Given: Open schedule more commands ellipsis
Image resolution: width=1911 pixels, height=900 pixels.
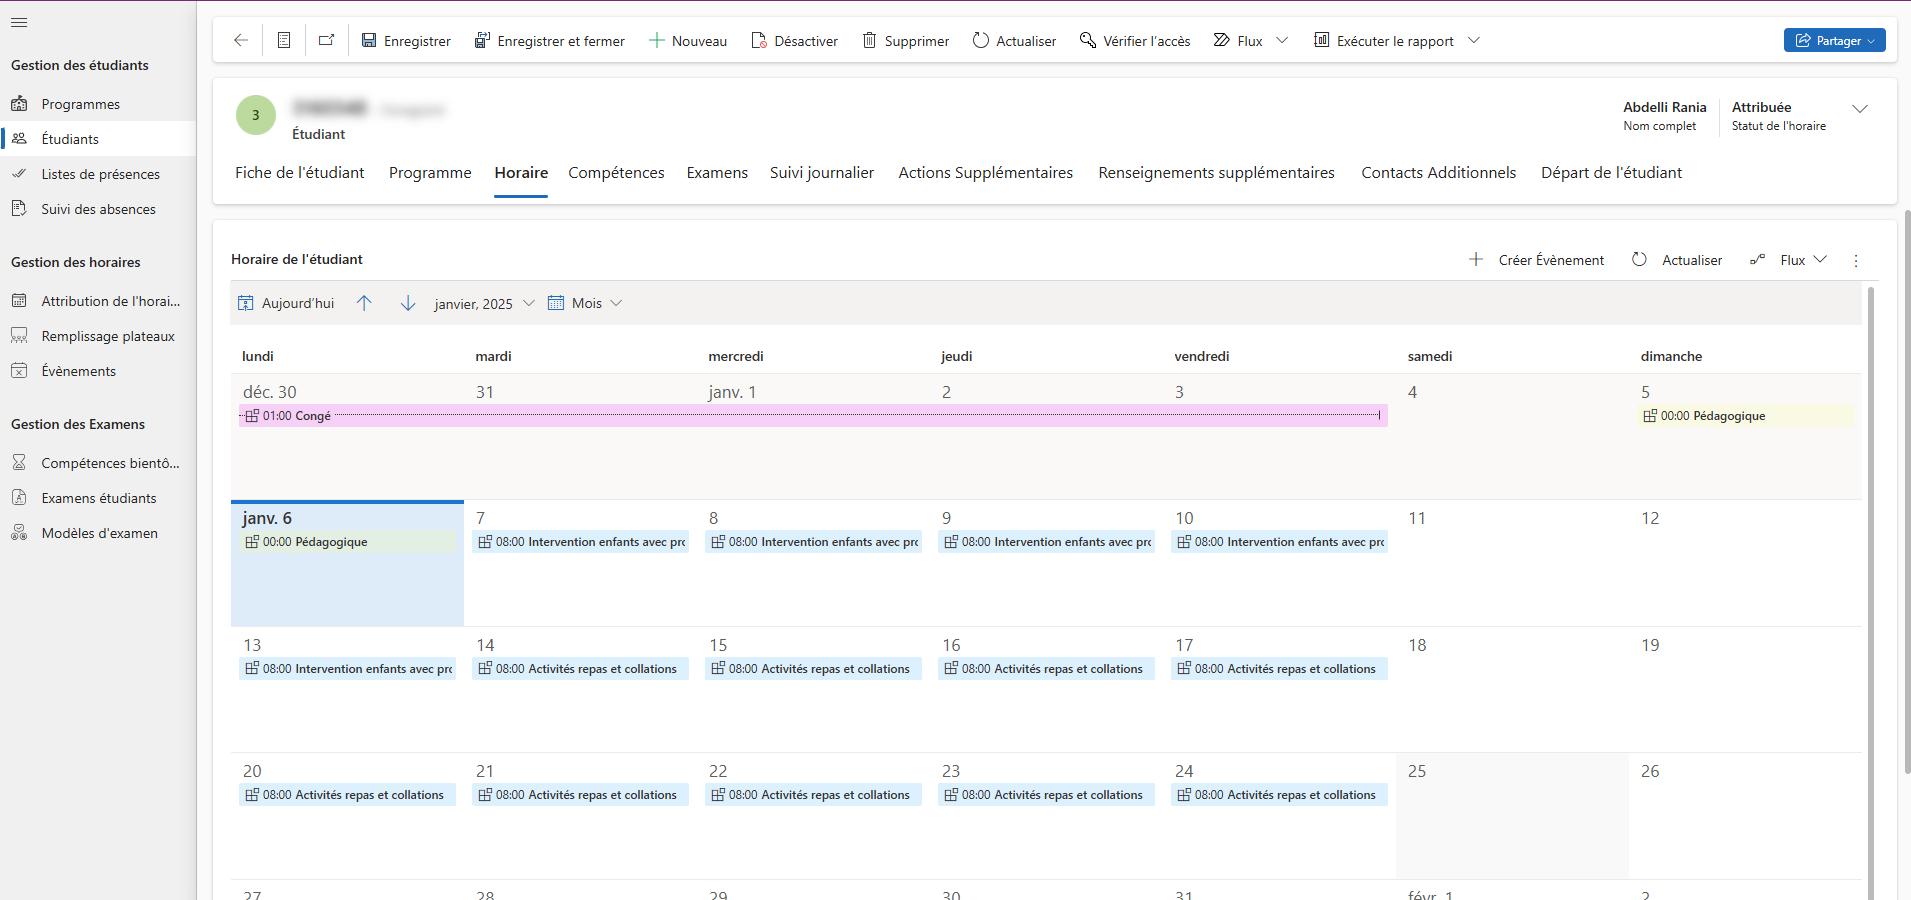Looking at the screenshot, I should click(x=1856, y=260).
